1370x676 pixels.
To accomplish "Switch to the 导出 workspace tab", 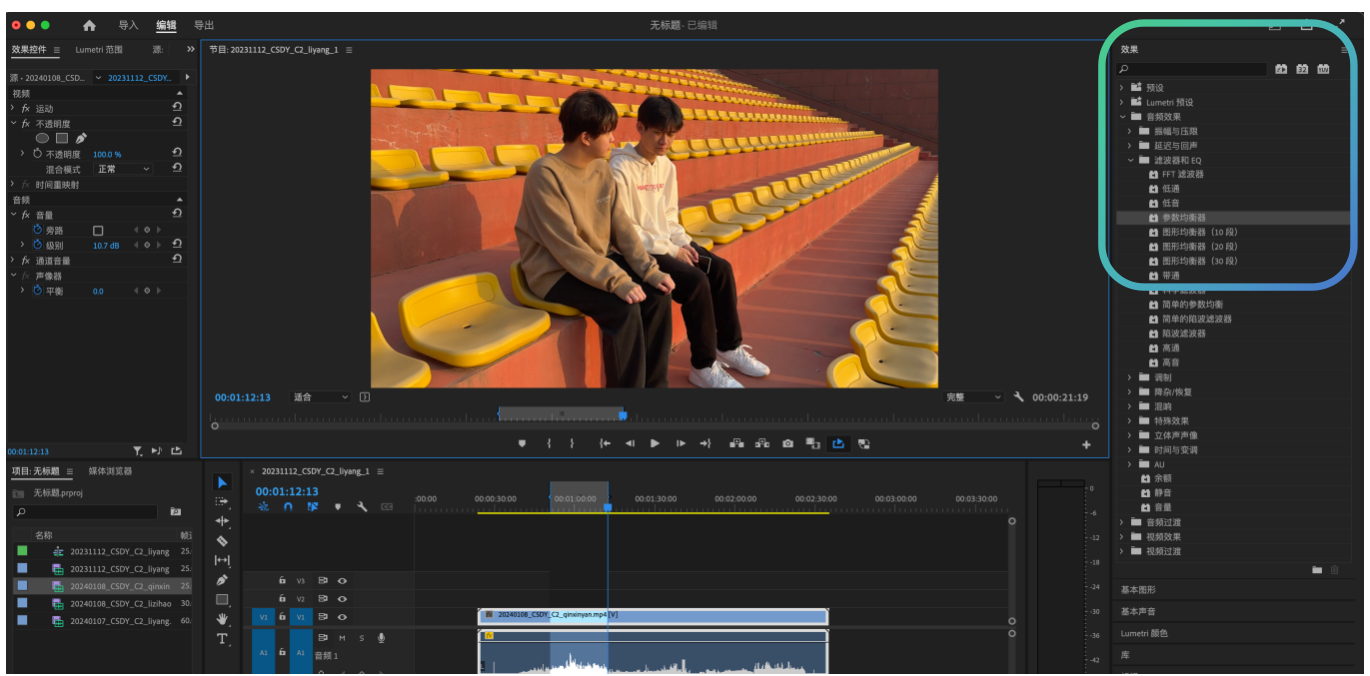I will [x=203, y=25].
